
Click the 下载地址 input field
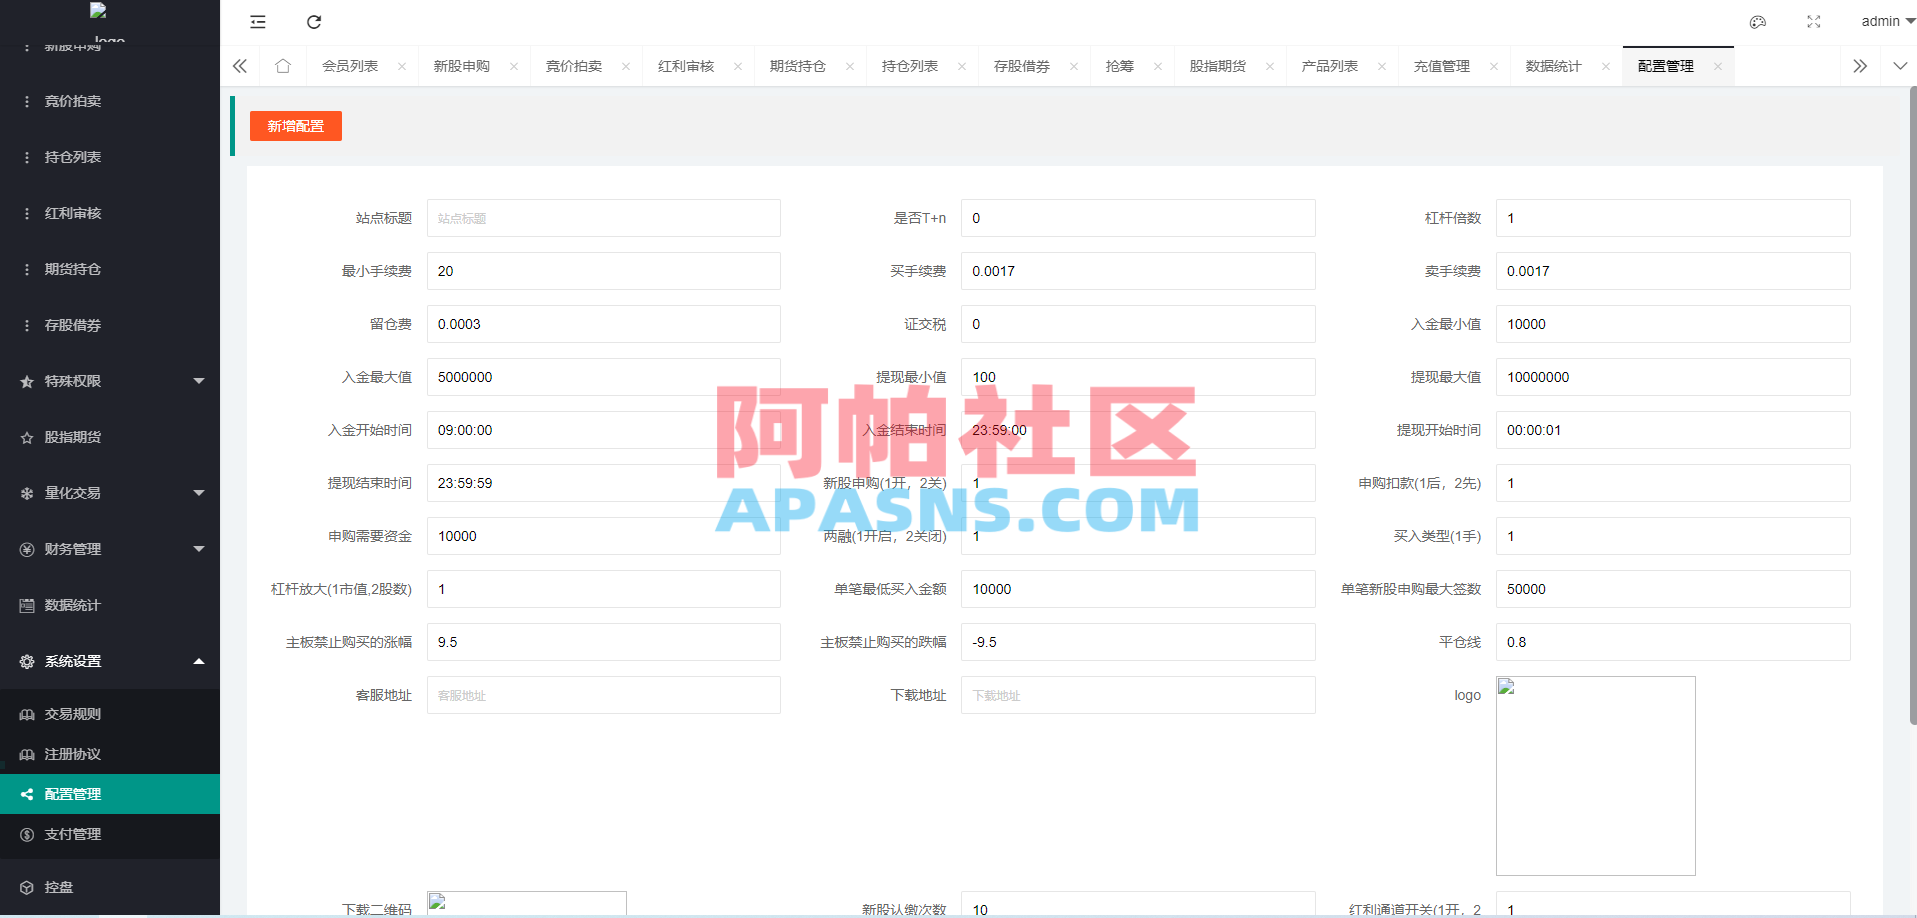point(1138,695)
